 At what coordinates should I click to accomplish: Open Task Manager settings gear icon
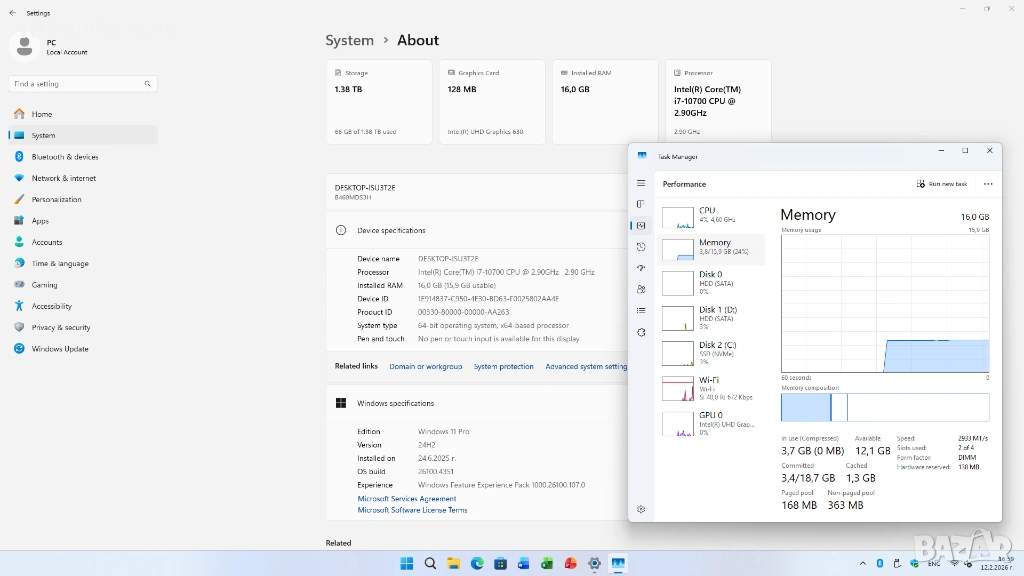click(x=641, y=509)
